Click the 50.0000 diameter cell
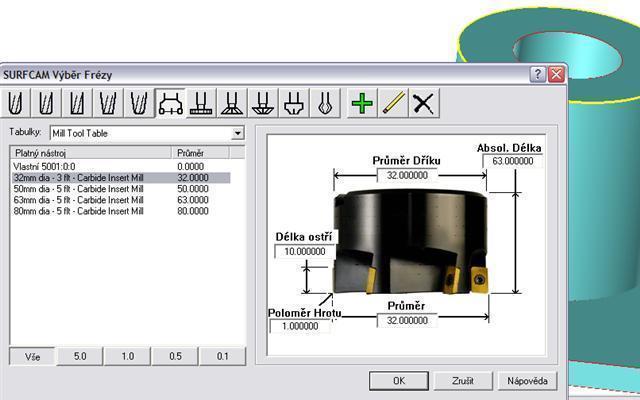 pyautogui.click(x=193, y=189)
